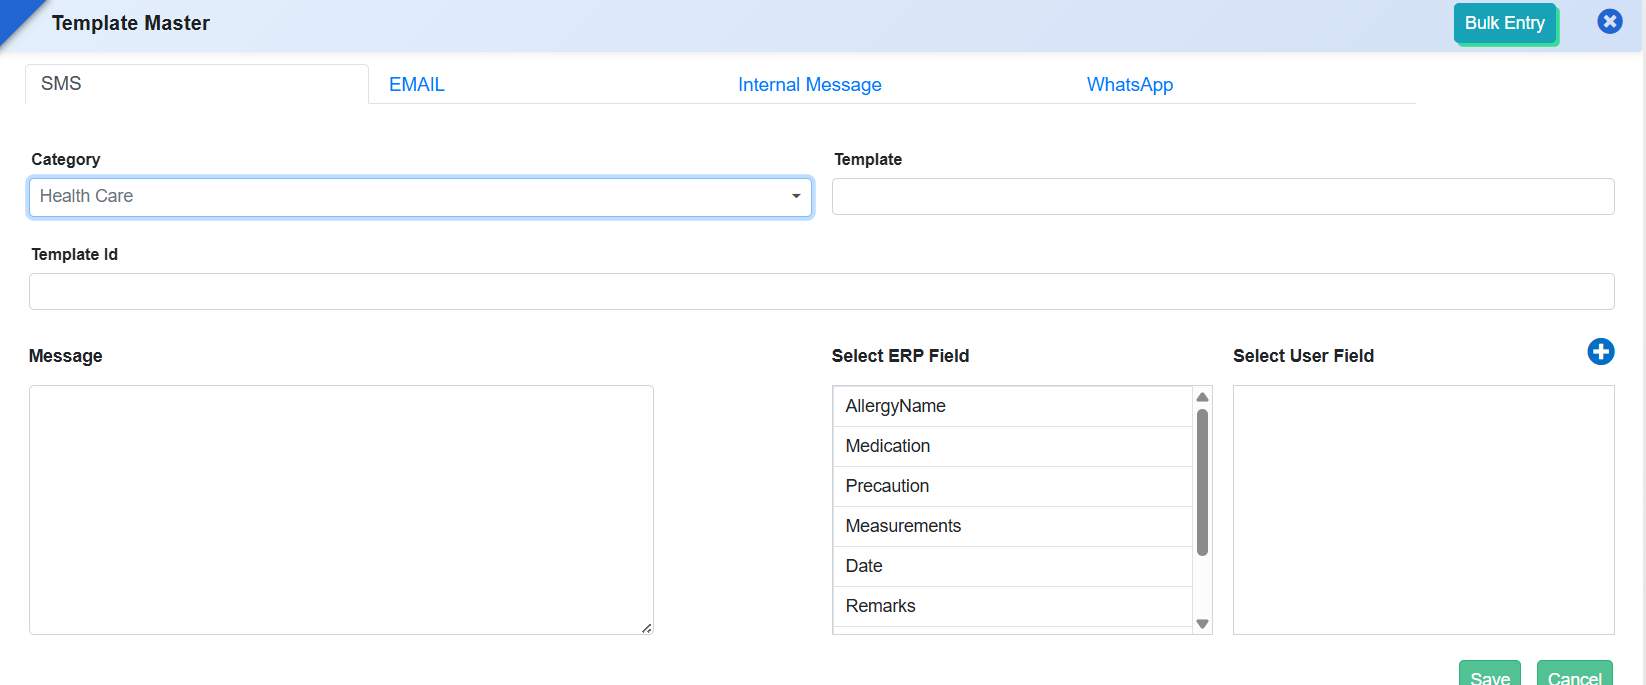This screenshot has width=1646, height=685.
Task: Select the WhatsApp tab
Action: 1129,85
